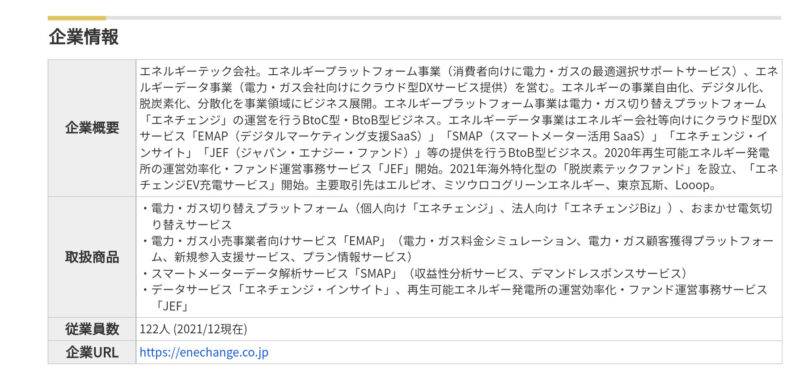Select the 企業URL row header cell
The height and width of the screenshot is (378, 800).
tap(92, 352)
